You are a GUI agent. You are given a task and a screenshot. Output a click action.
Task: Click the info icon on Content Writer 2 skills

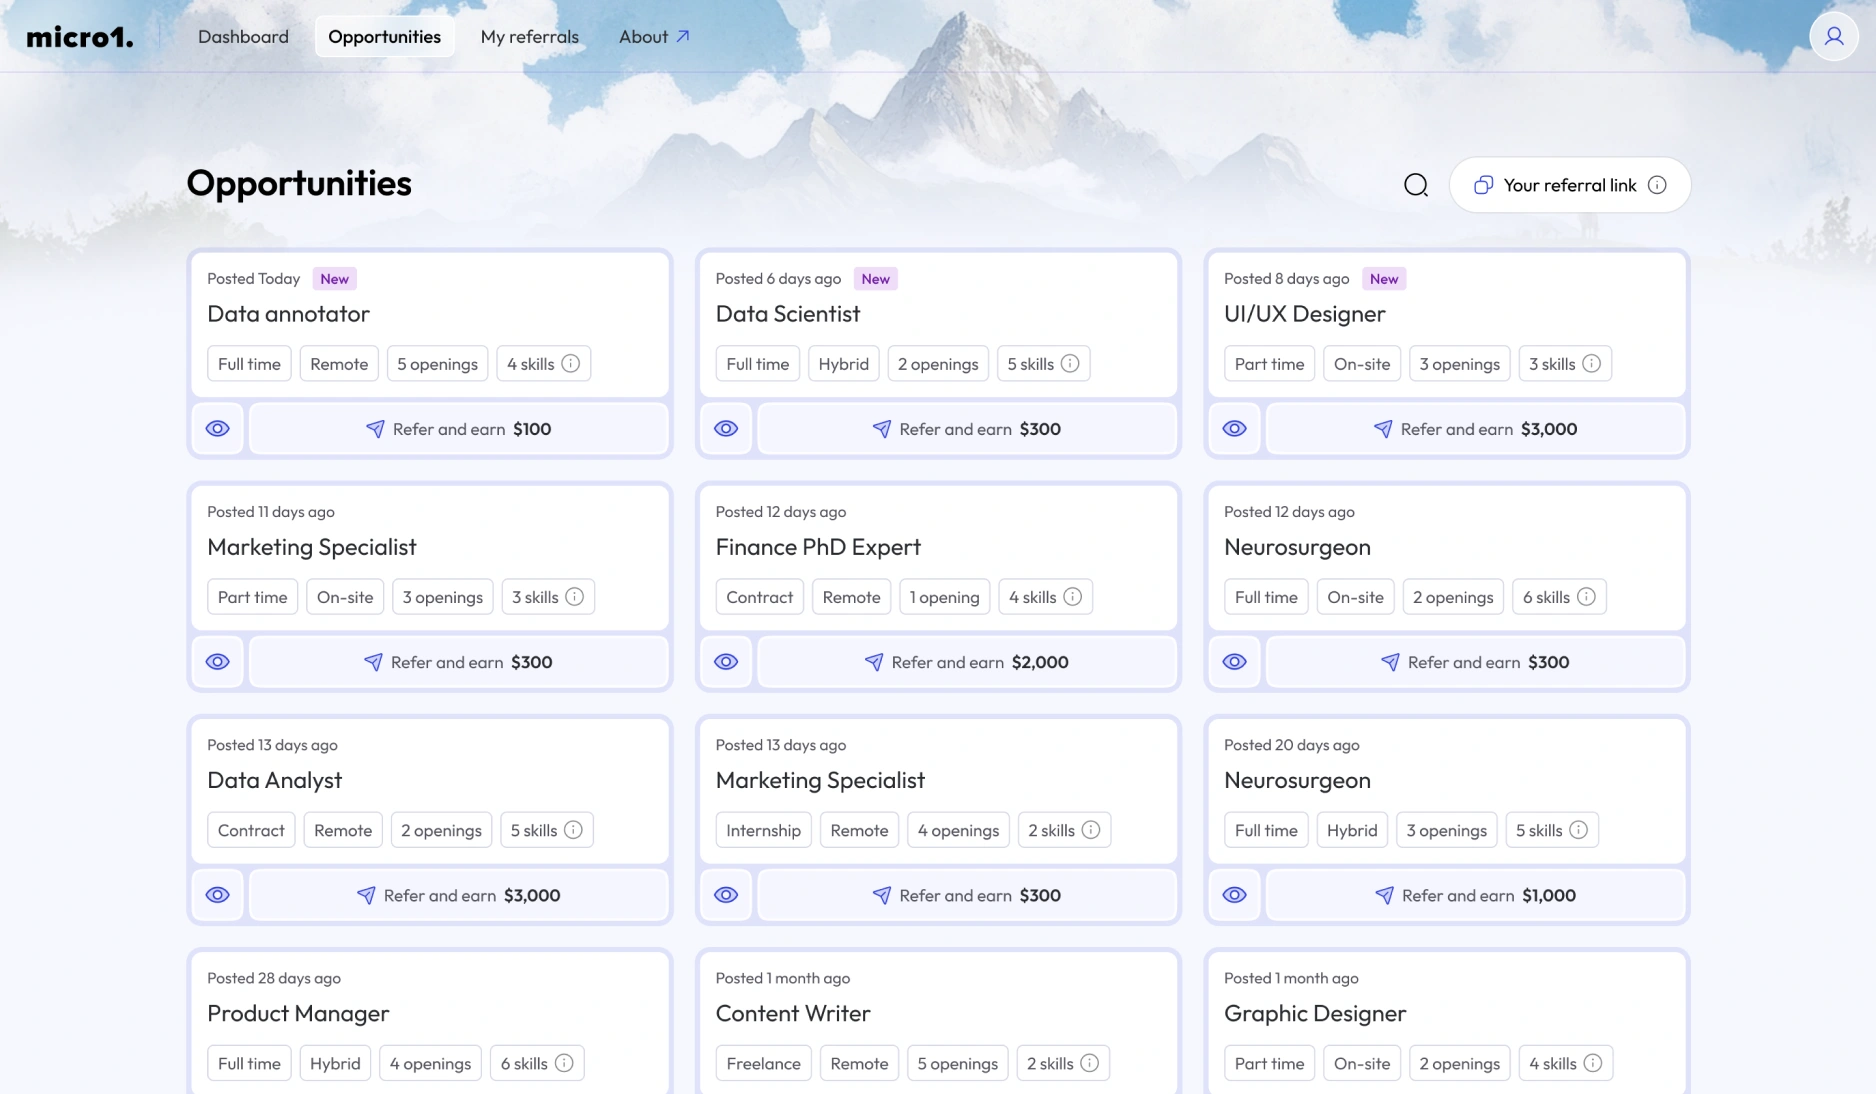click(1090, 1064)
